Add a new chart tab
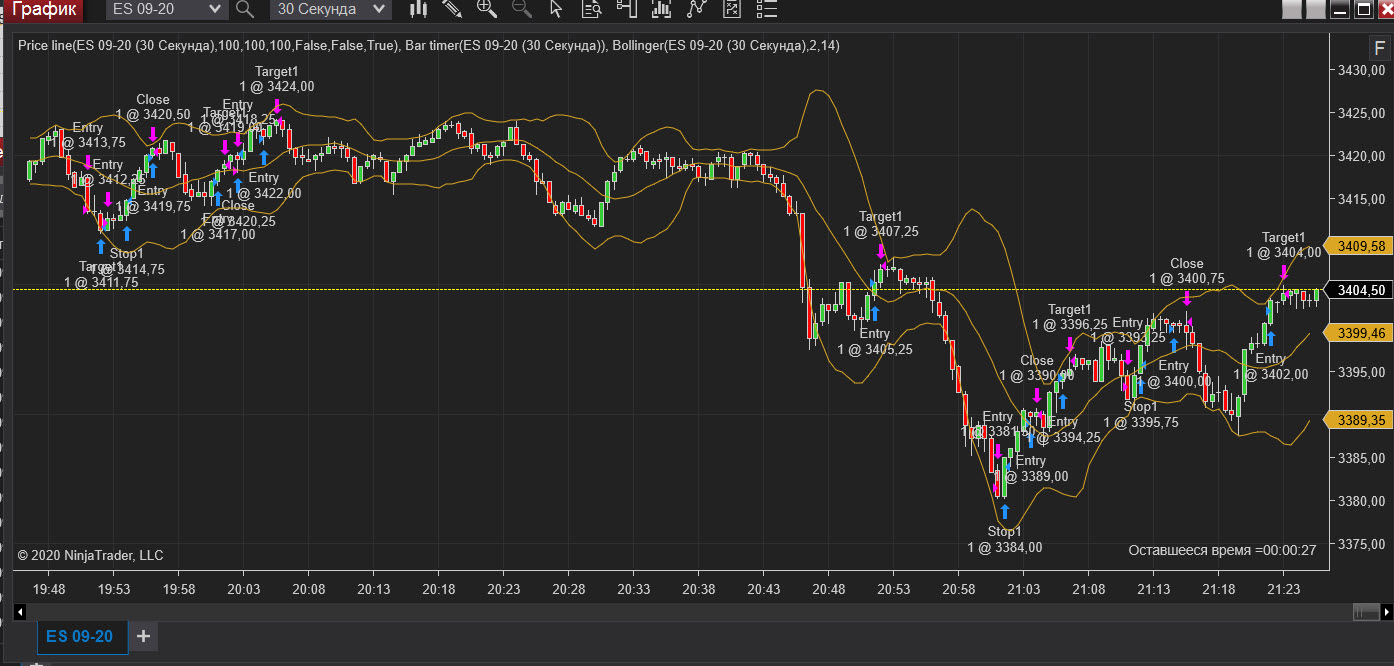This screenshot has width=1394, height=666. [143, 636]
